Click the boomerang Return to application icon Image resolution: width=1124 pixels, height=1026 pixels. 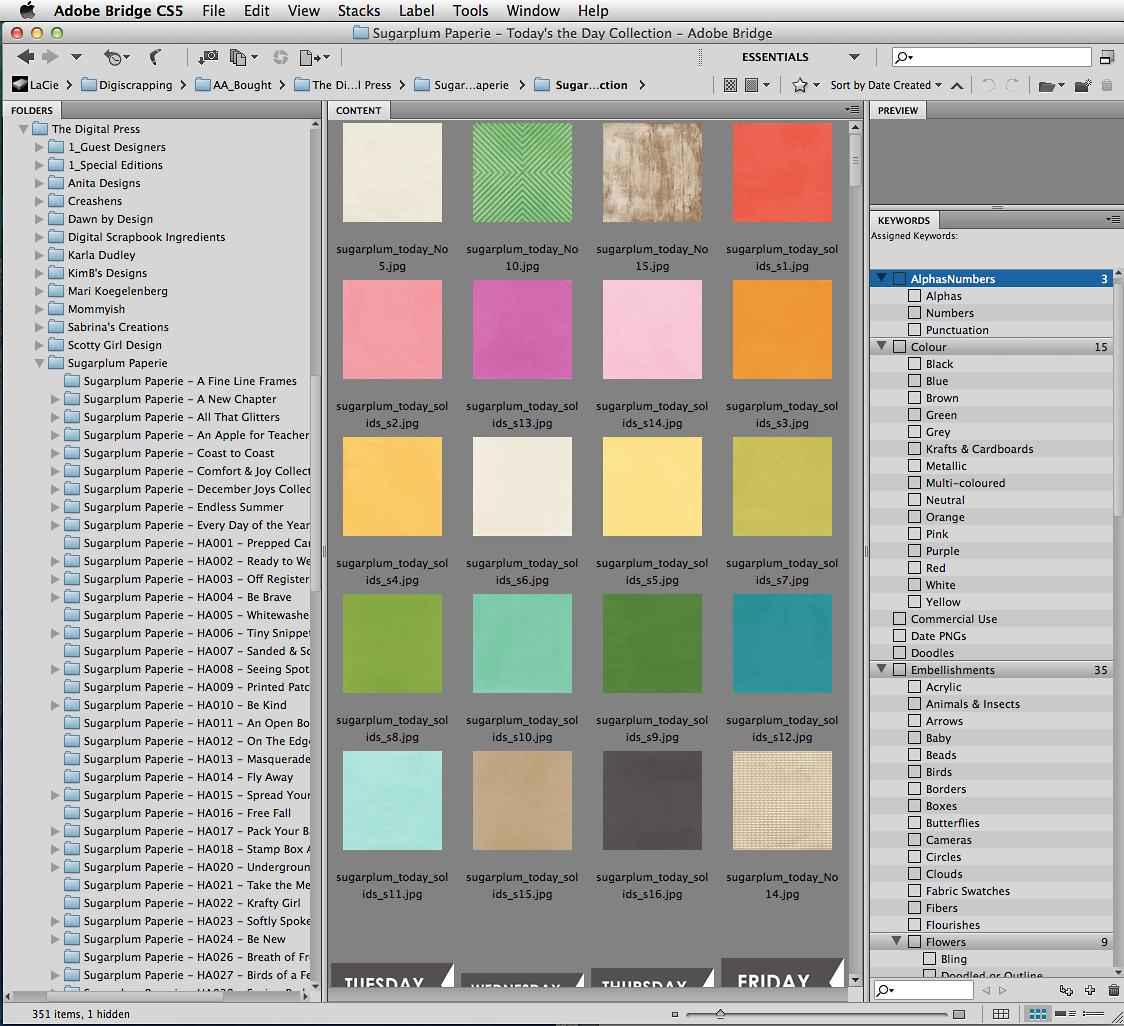155,57
